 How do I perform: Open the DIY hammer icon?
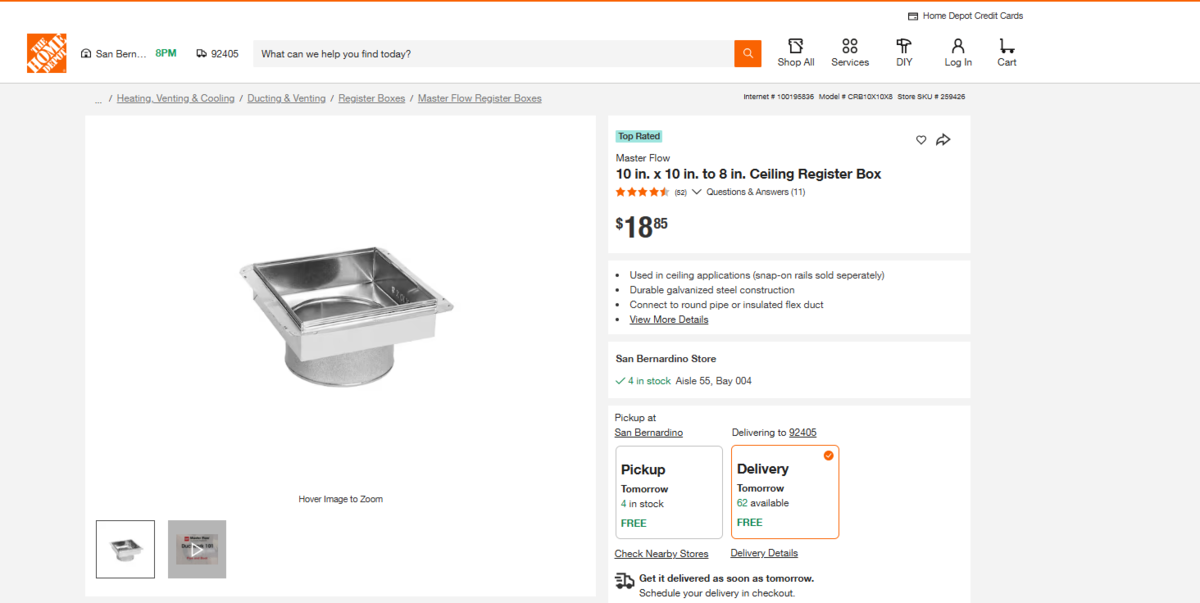tap(904, 46)
